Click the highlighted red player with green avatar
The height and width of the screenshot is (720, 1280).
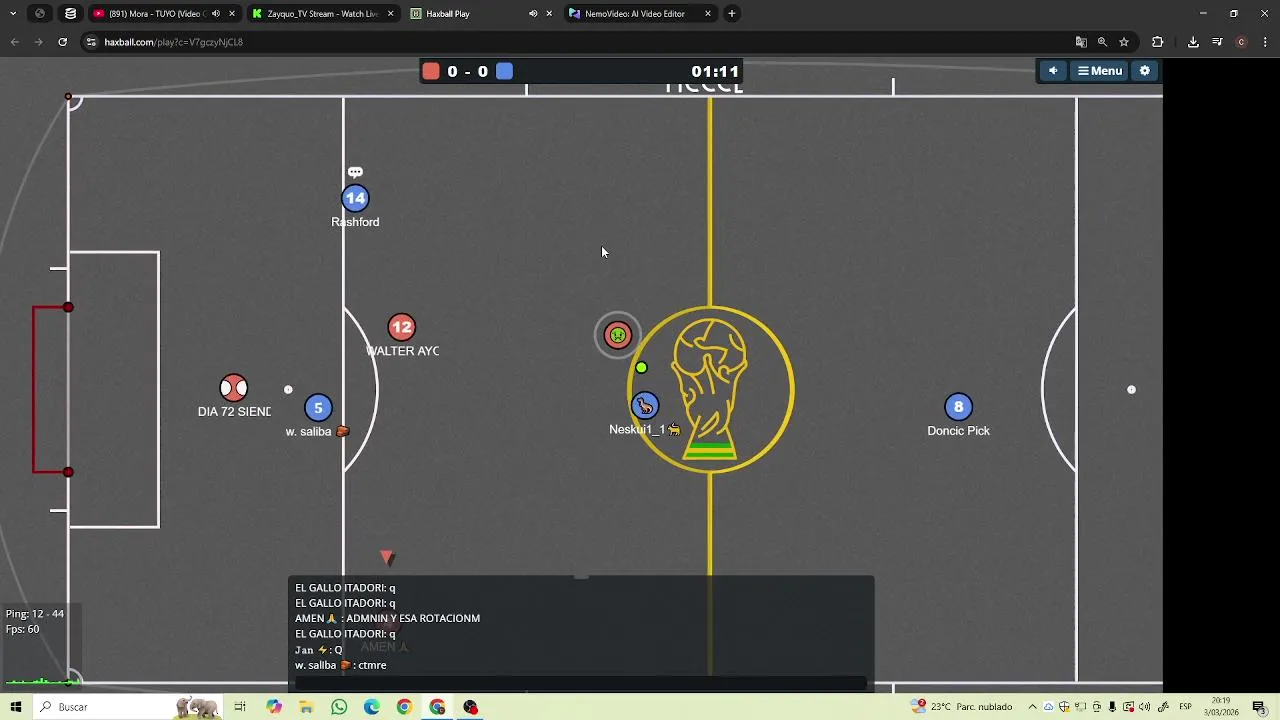point(618,335)
